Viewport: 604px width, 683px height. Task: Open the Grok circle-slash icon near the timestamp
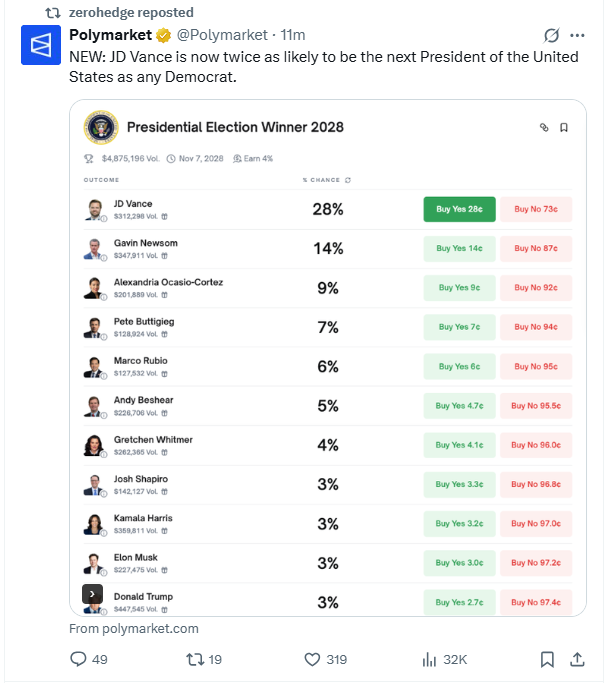tap(551, 35)
